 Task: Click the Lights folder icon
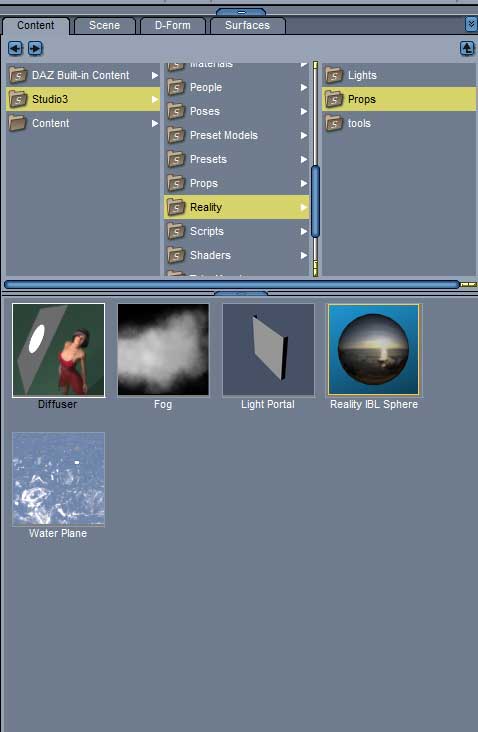point(334,75)
